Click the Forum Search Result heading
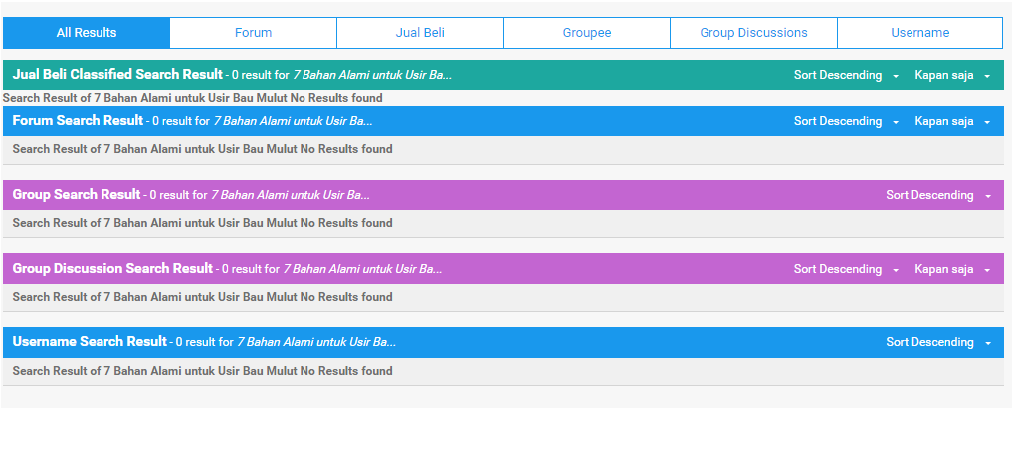1016x460 pixels. pos(78,121)
